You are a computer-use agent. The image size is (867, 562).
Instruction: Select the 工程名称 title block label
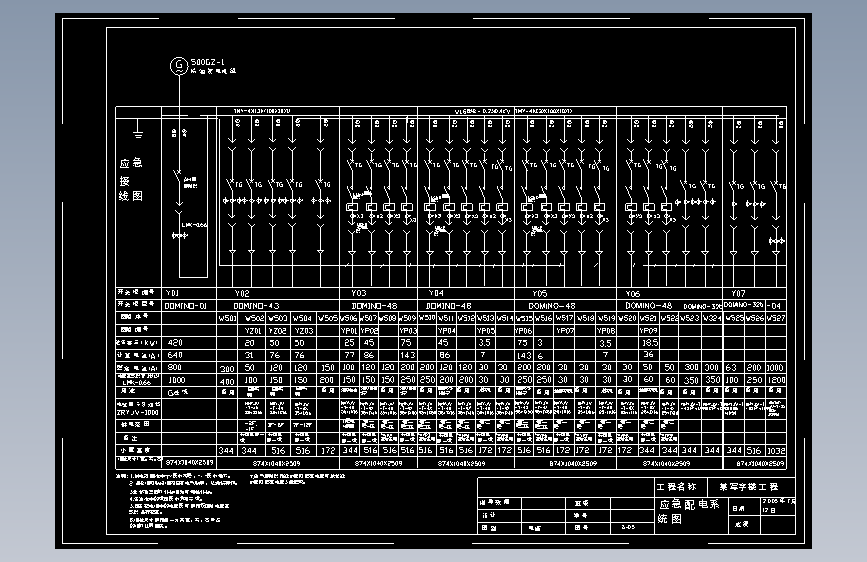tap(676, 487)
